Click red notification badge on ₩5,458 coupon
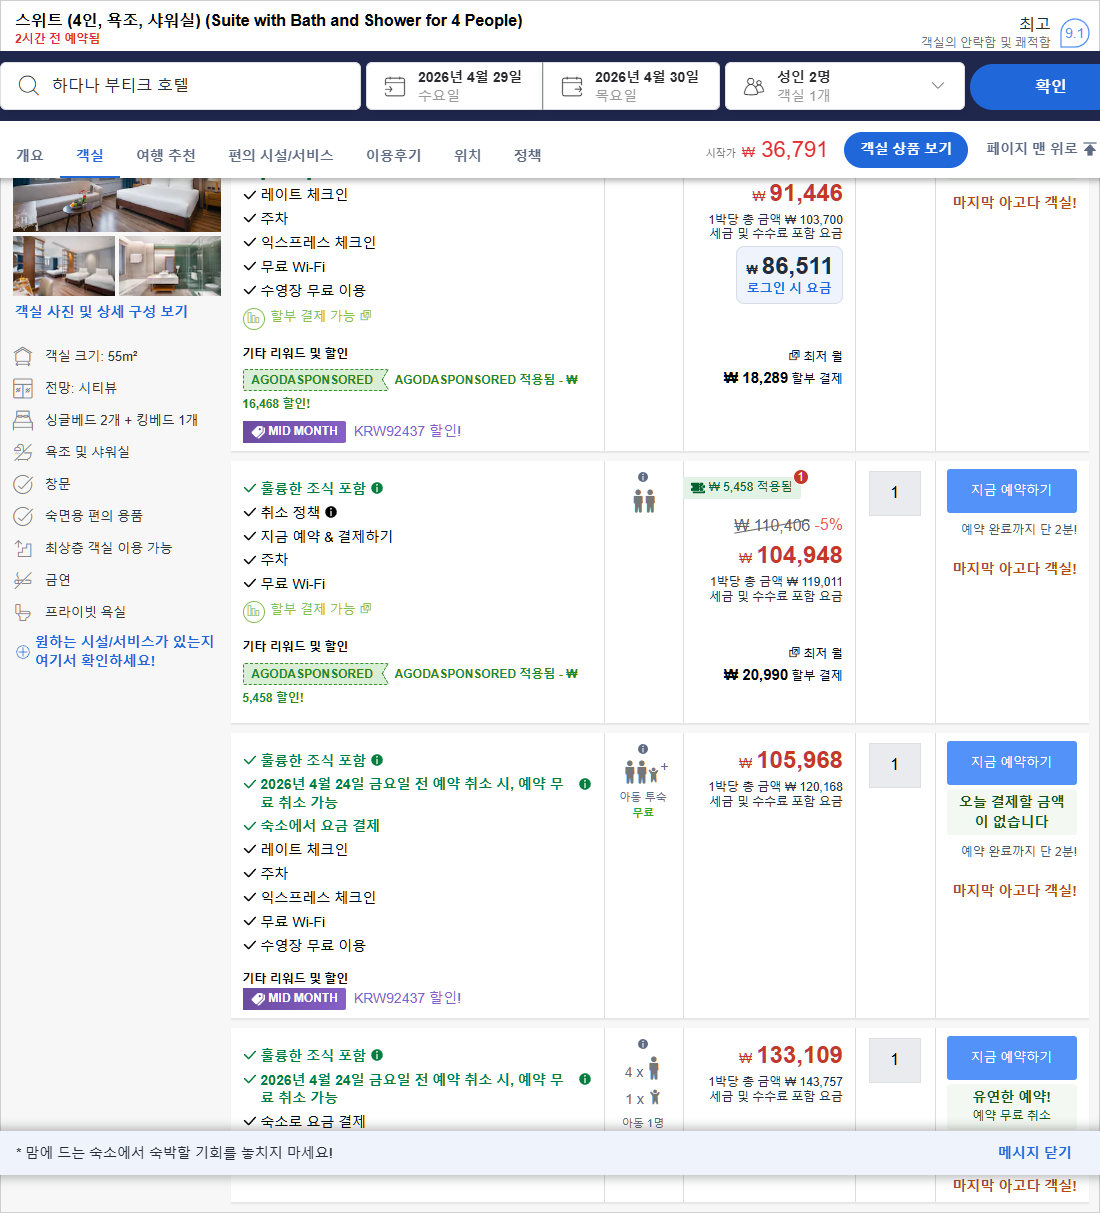 [801, 477]
